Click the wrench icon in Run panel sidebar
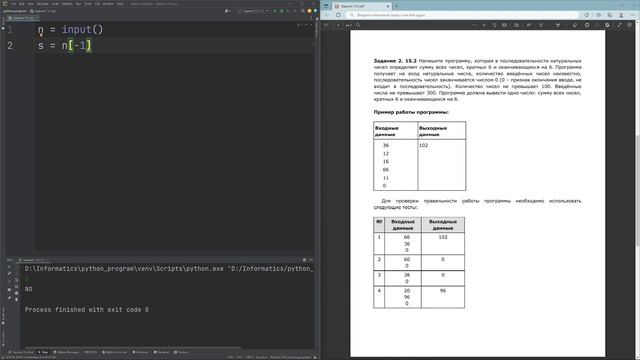The height and width of the screenshot is (360, 640). [9, 273]
